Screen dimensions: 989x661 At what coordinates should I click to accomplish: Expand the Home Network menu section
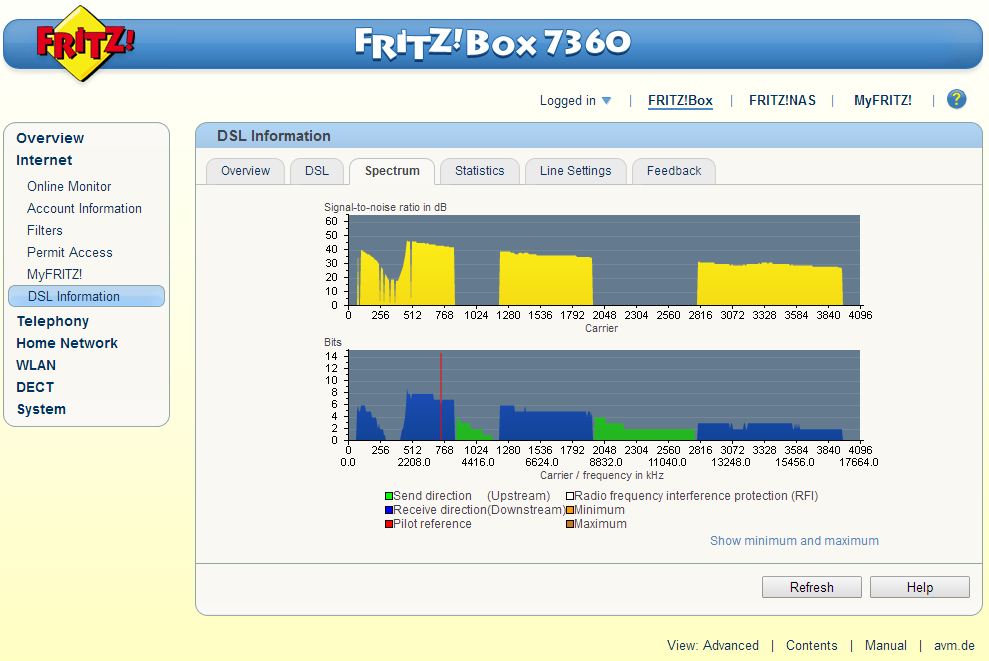[x=67, y=343]
